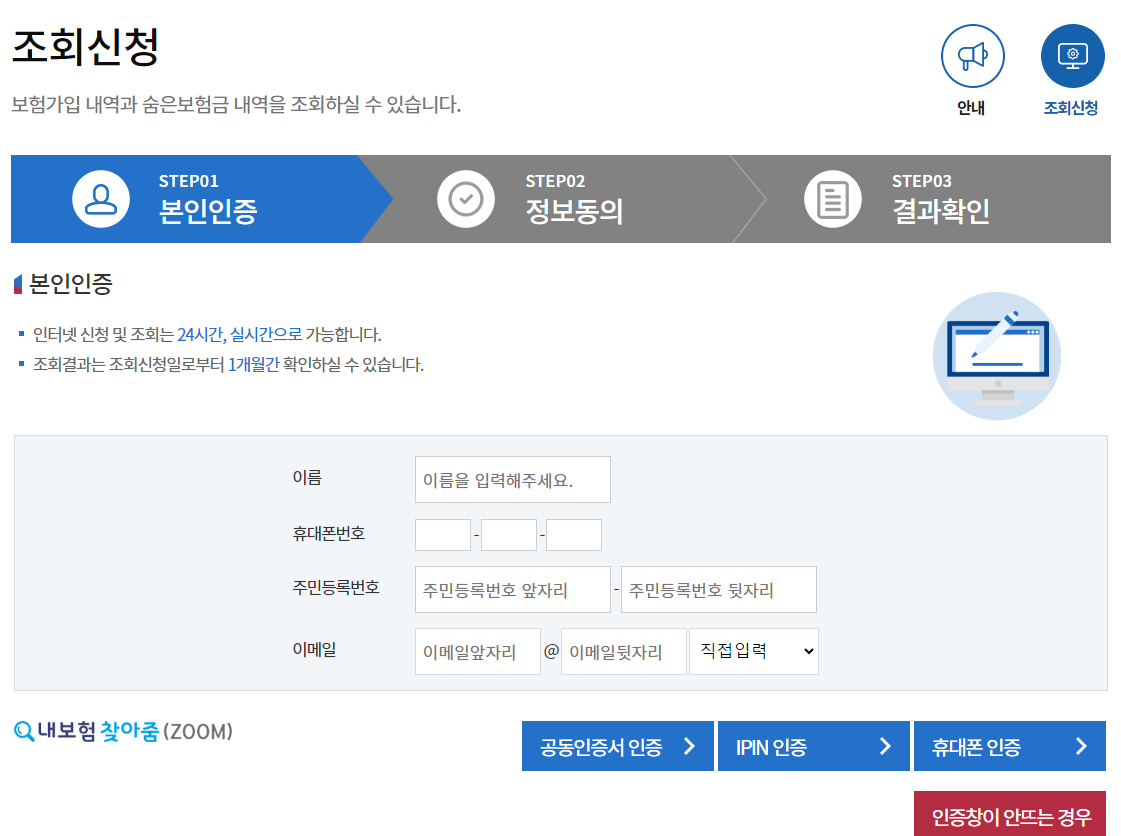Focus the first 휴대폰번호 box
This screenshot has height=836, width=1121.
pos(443,535)
